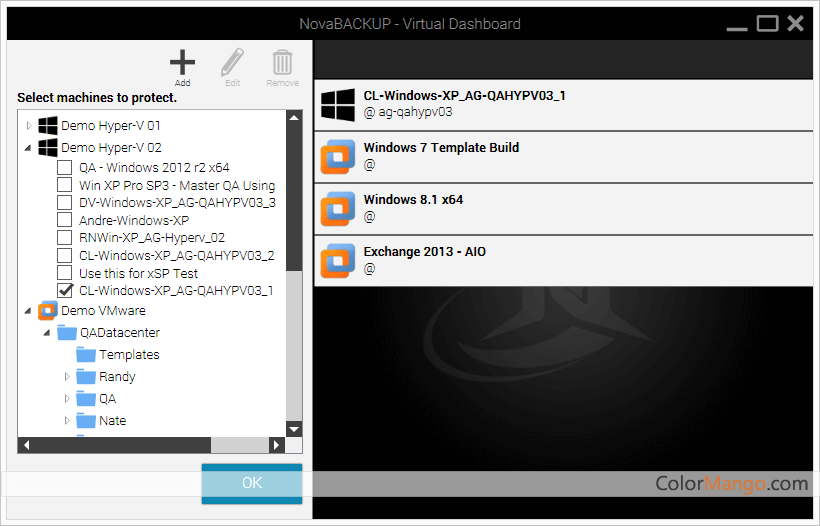
Task: Click the Exchange 2013 - AIO VM icon
Action: pos(338,260)
